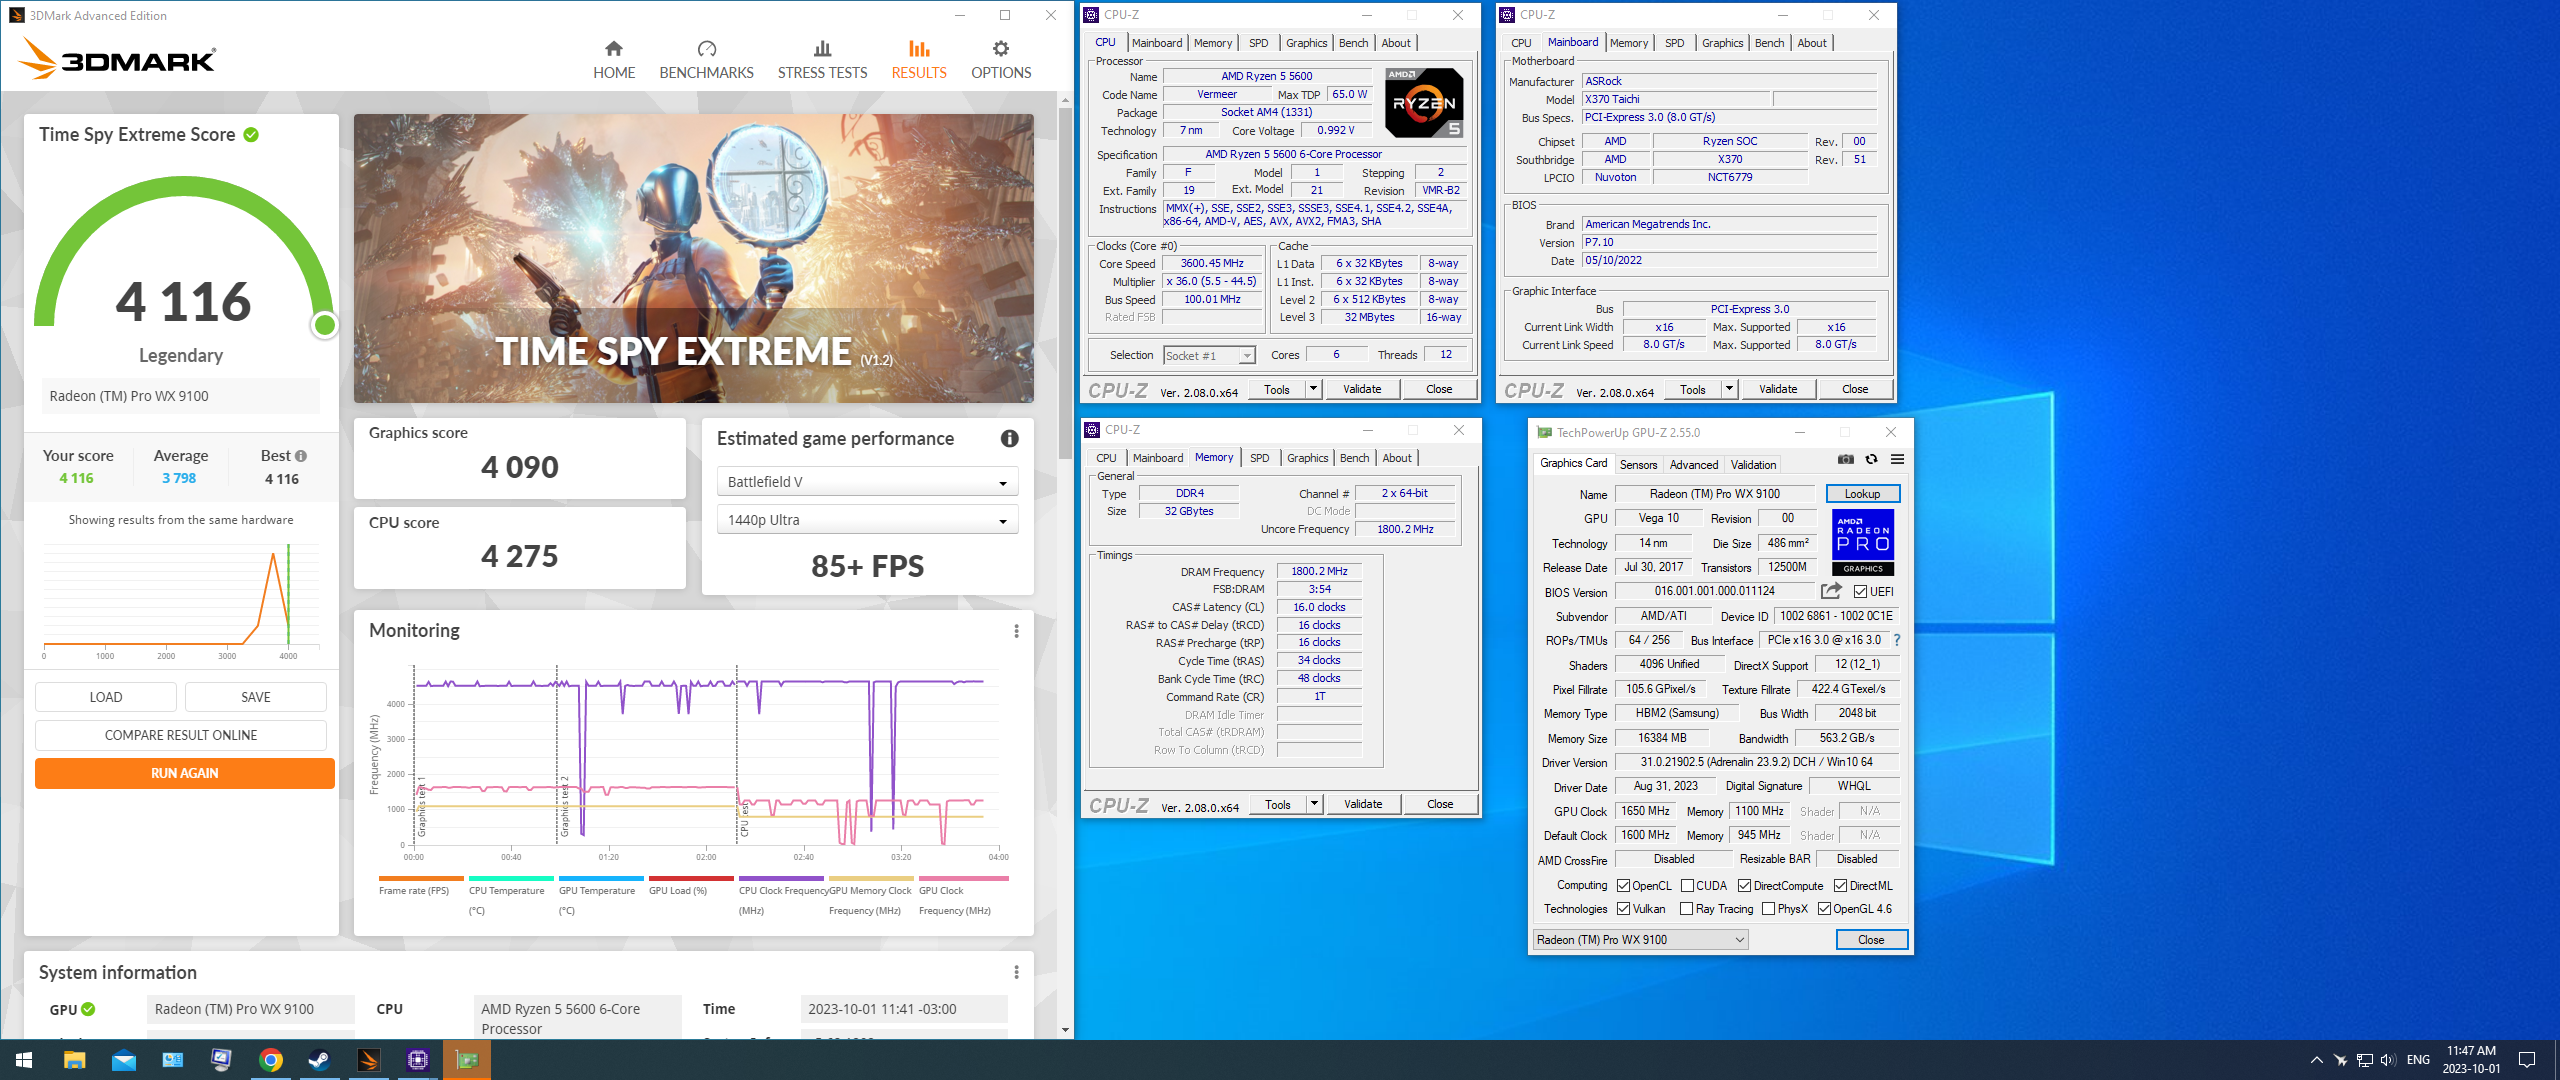Toggle the PhysX checkbox in GPU-Z
Image resolution: width=2560 pixels, height=1080 pixels.
pyautogui.click(x=1768, y=909)
